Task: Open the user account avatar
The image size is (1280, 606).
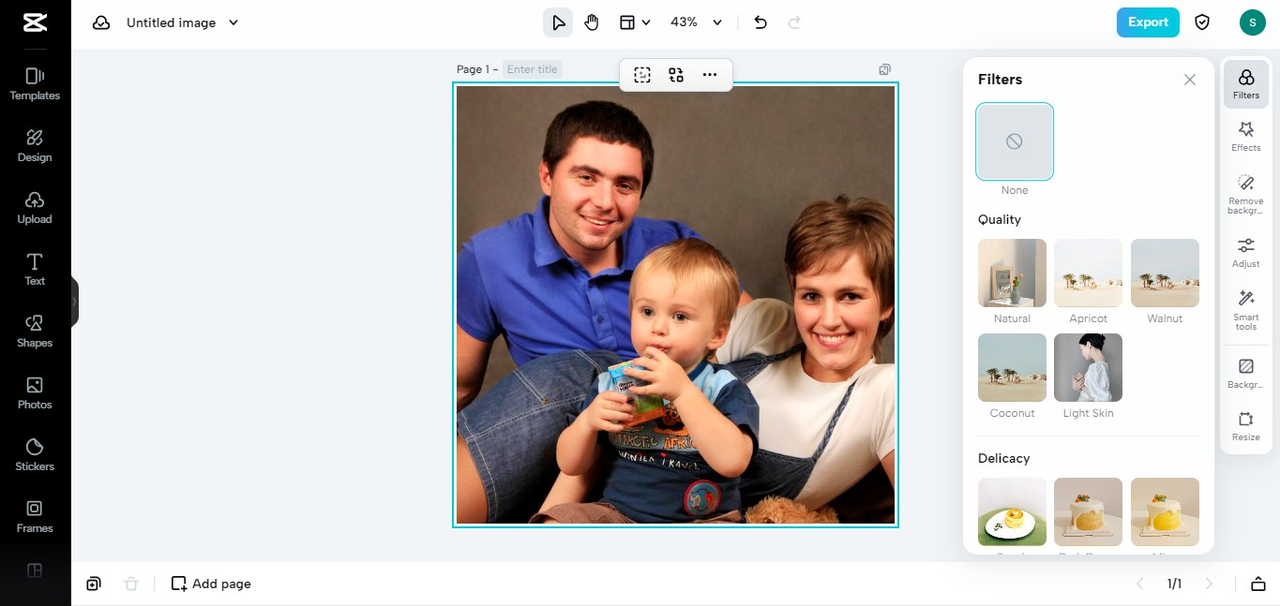Action: 1252,22
